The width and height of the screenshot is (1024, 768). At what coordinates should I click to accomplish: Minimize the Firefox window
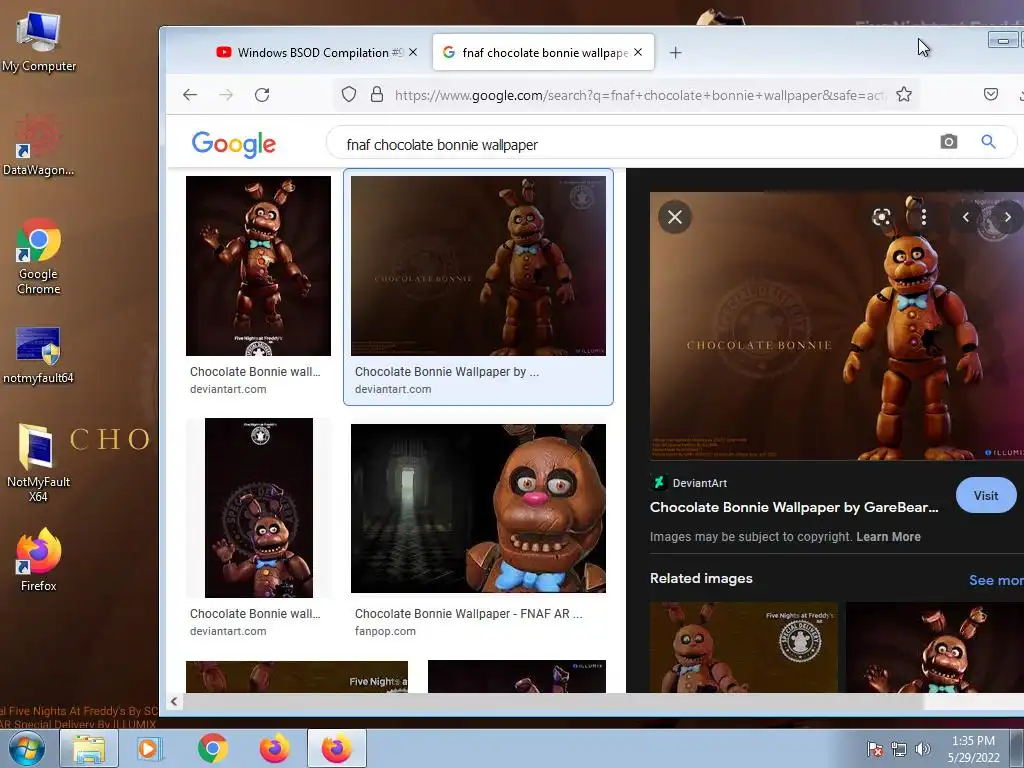click(x=1002, y=40)
